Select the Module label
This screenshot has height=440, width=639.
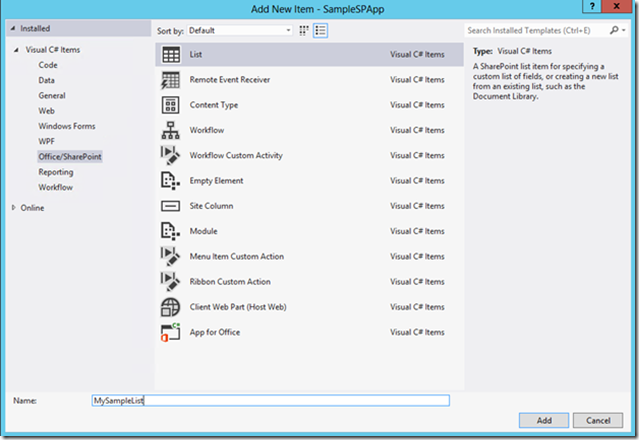[x=203, y=231]
